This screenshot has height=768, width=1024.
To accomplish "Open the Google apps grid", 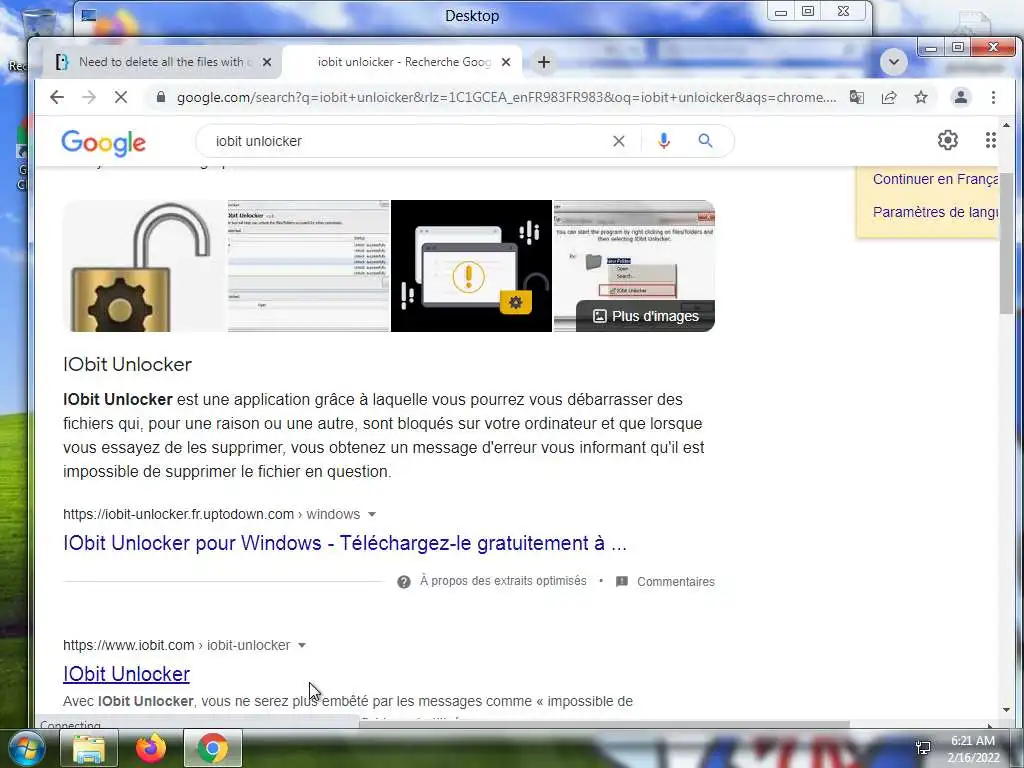I will click(991, 140).
